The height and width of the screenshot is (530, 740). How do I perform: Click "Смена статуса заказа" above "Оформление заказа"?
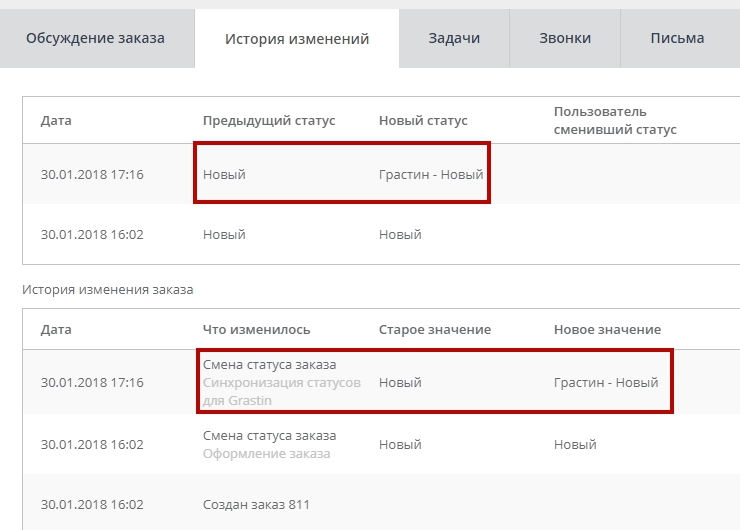coord(269,436)
